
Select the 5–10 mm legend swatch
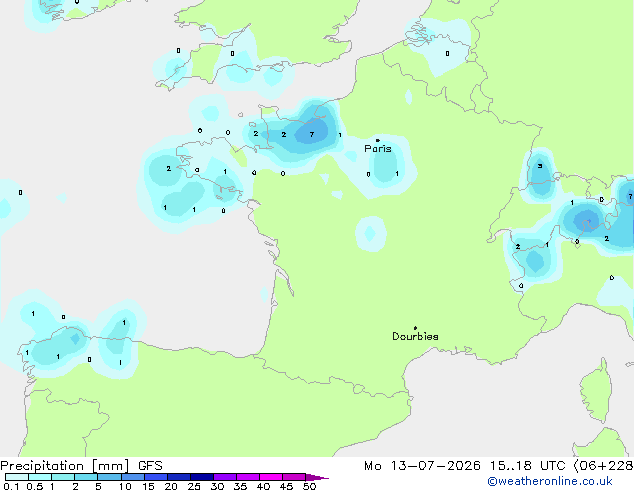click(109, 477)
